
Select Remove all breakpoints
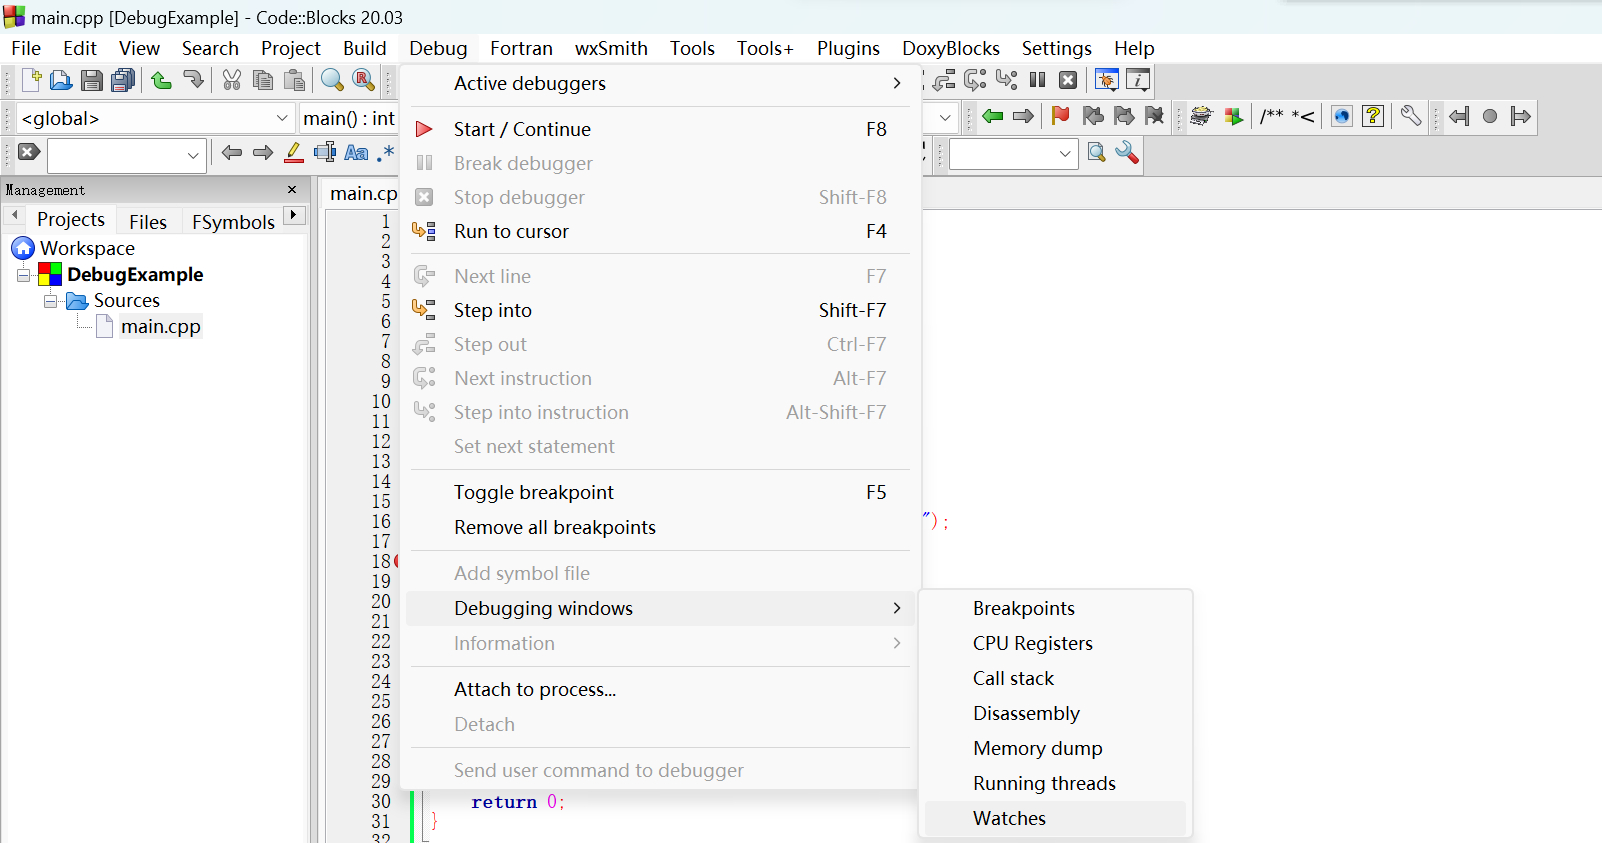point(660,527)
